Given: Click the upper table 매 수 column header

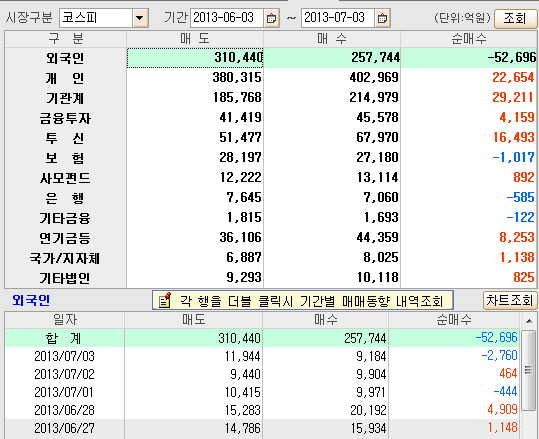Looking at the screenshot, I should pyautogui.click(x=332, y=39).
